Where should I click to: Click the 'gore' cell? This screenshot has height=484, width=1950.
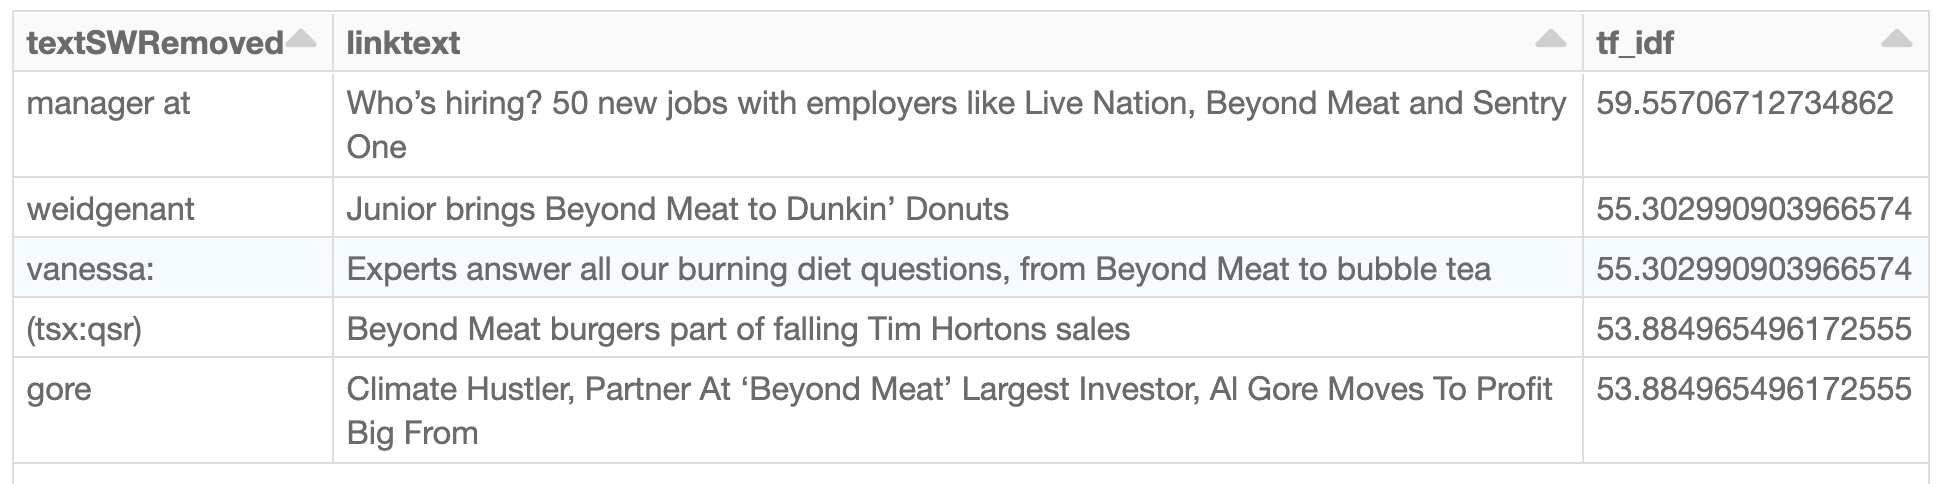tap(59, 389)
